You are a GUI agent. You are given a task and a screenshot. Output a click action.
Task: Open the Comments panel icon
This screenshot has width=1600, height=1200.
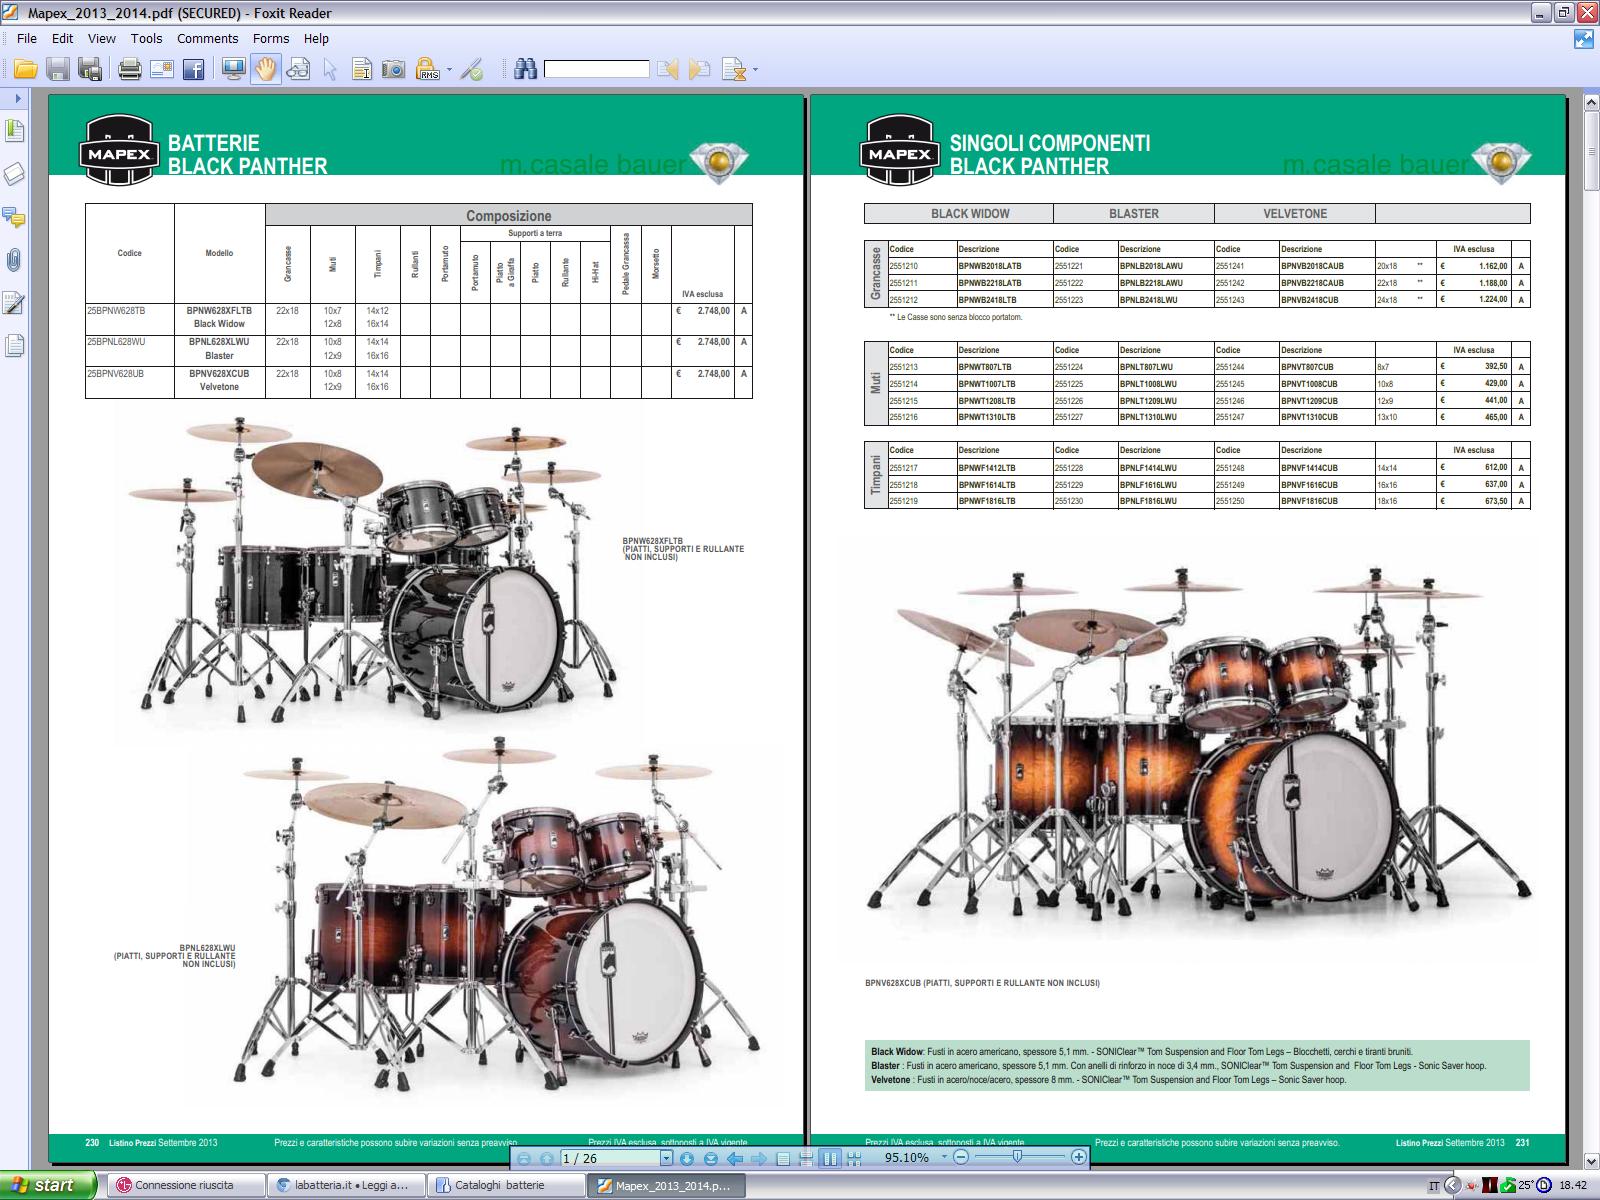pos(14,217)
